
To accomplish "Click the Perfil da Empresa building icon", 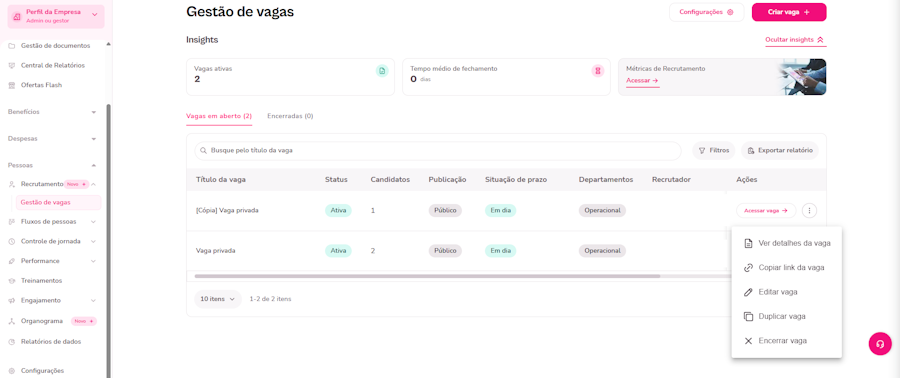I will (17, 16).
